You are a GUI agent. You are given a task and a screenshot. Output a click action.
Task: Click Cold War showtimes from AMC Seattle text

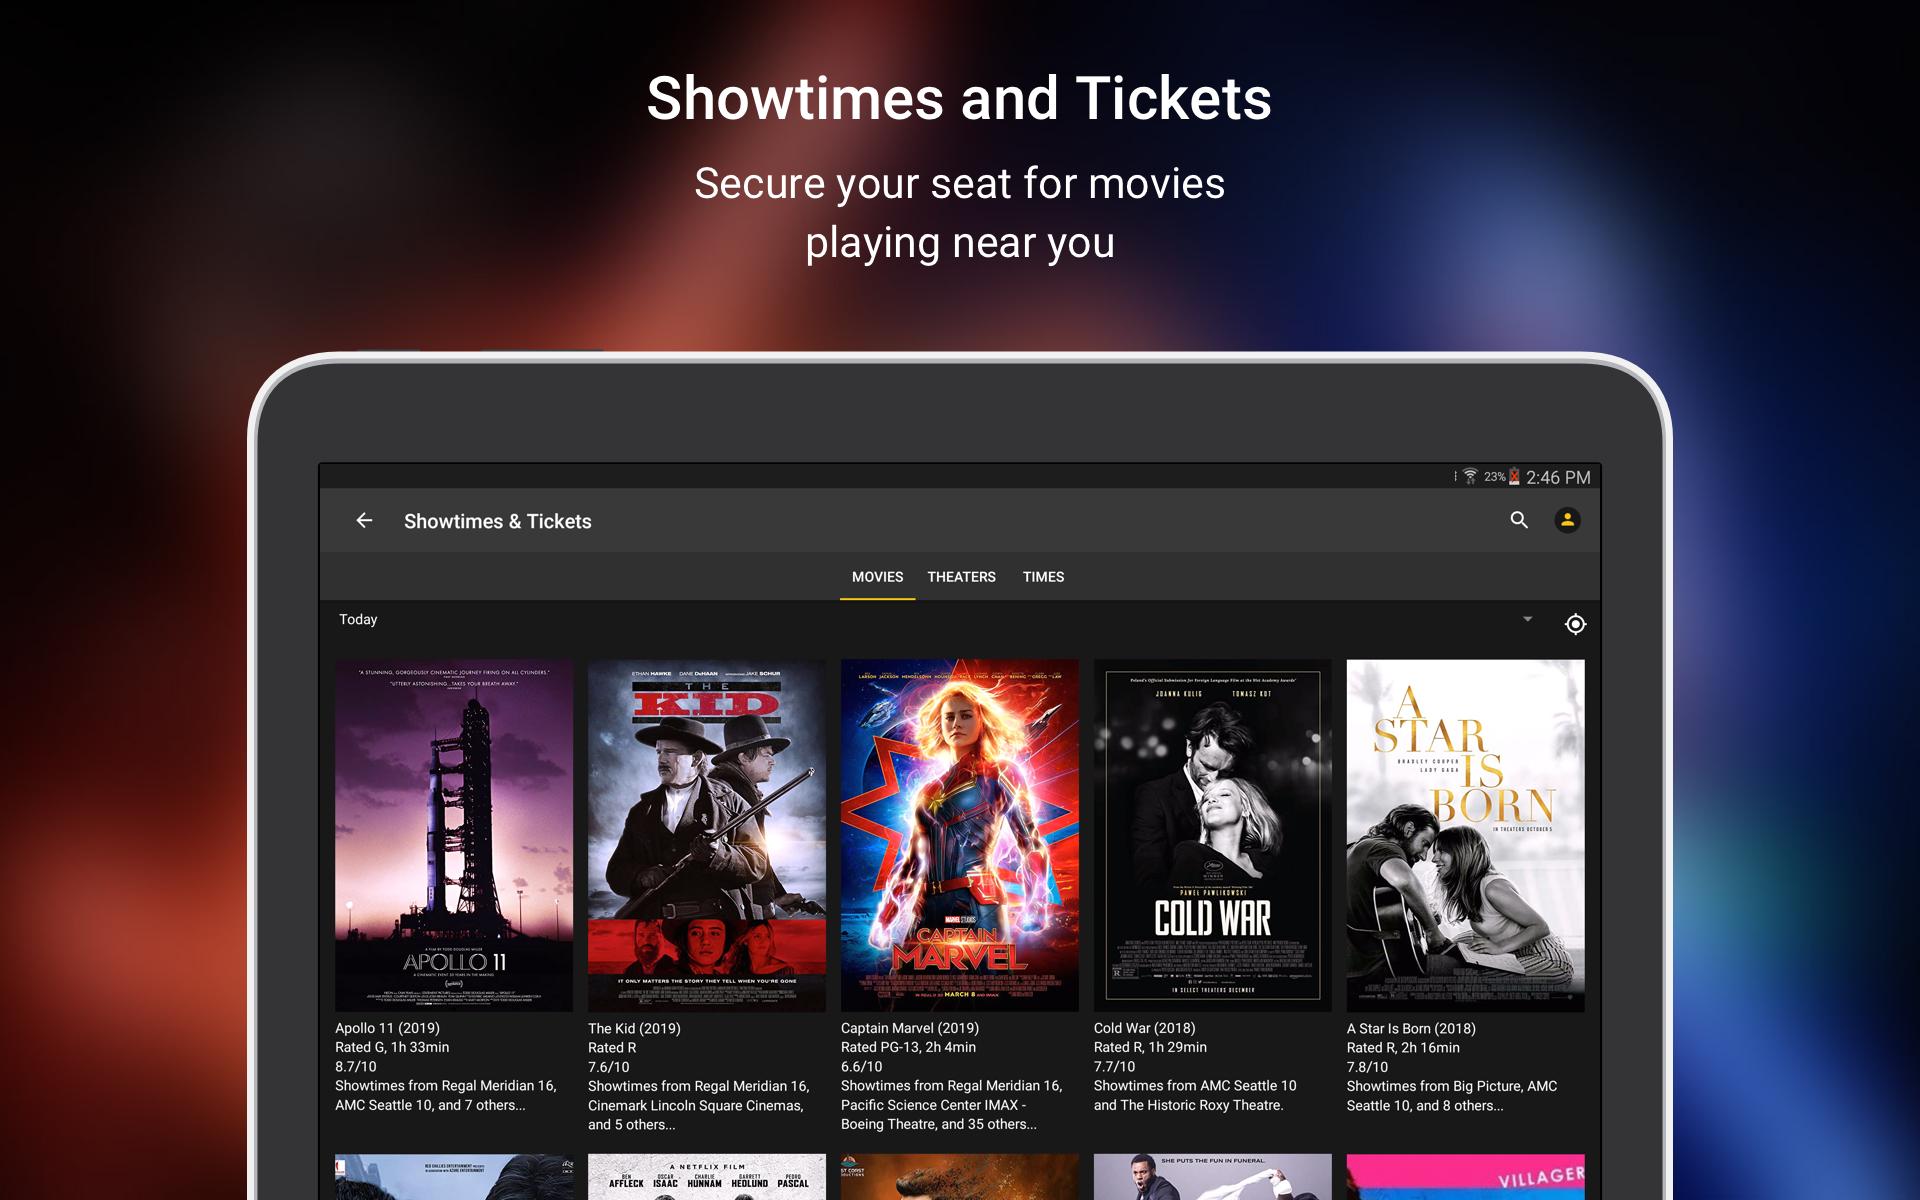(1195, 1095)
